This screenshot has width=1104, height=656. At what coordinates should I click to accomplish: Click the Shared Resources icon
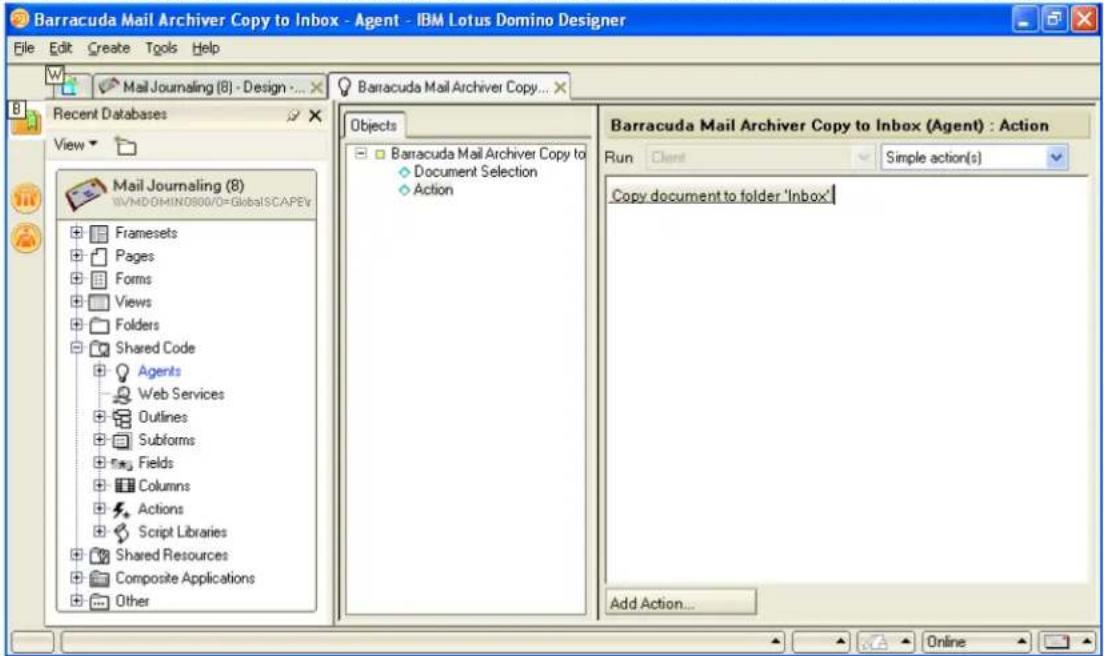[x=99, y=556]
